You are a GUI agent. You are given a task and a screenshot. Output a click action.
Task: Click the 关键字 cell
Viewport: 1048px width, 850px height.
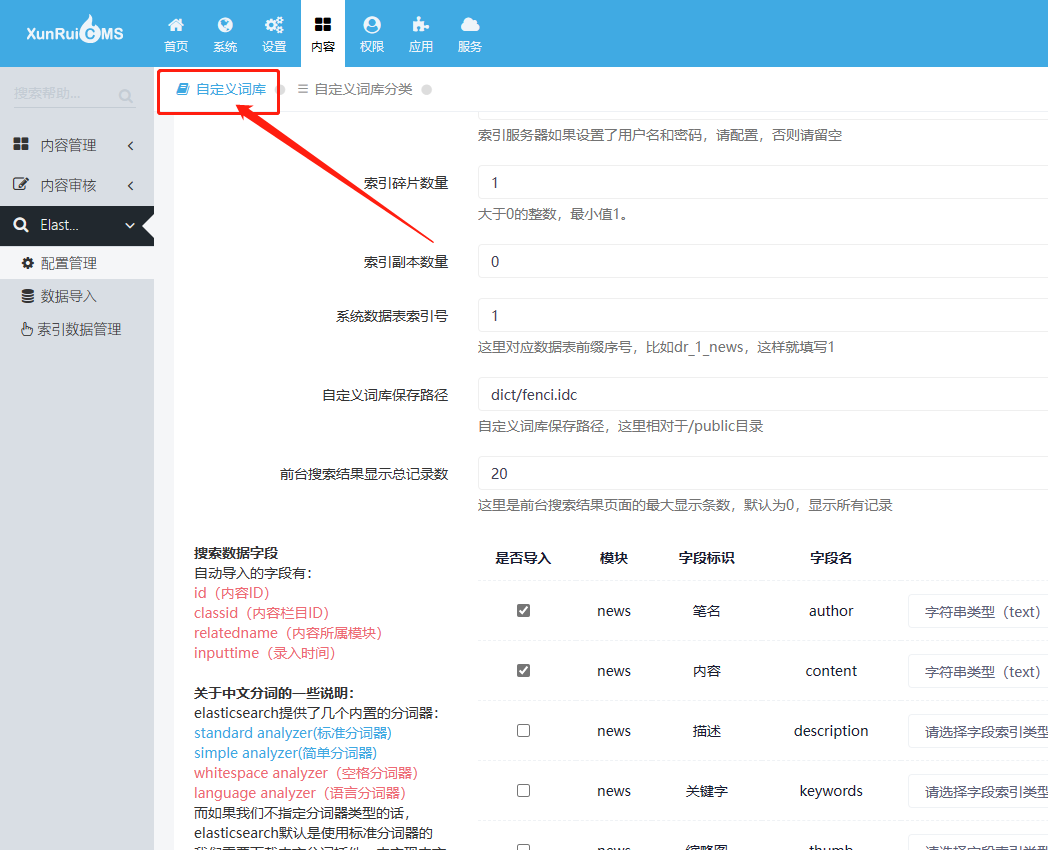pos(706,791)
